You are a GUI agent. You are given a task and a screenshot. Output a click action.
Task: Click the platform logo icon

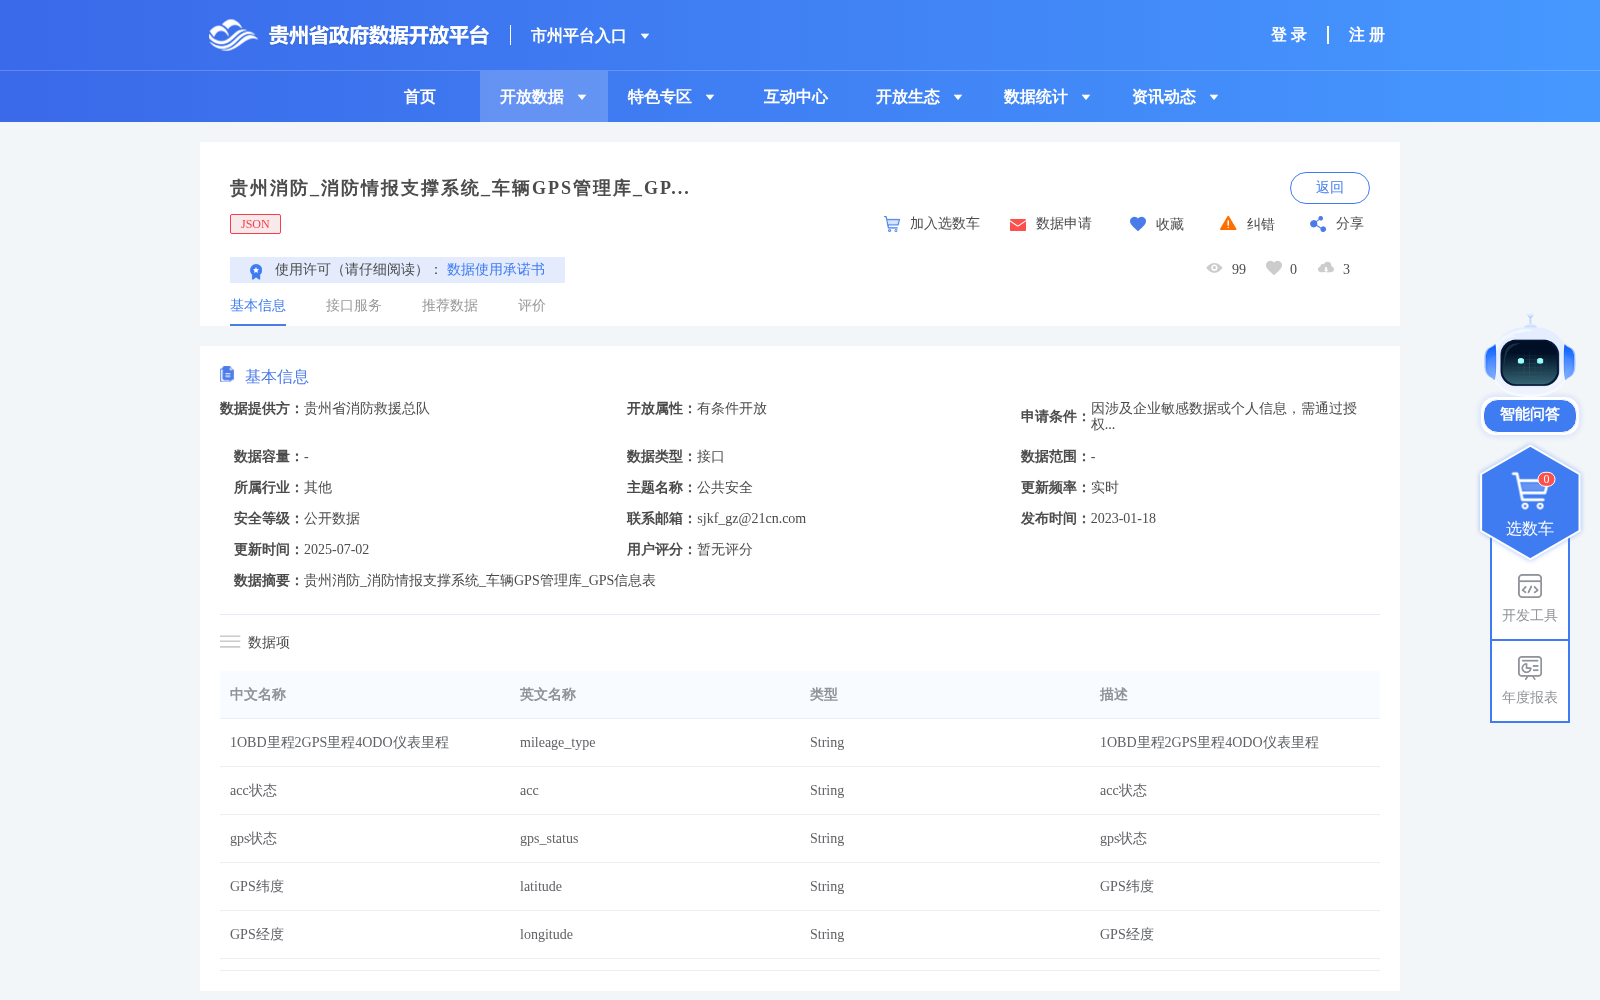(x=233, y=35)
